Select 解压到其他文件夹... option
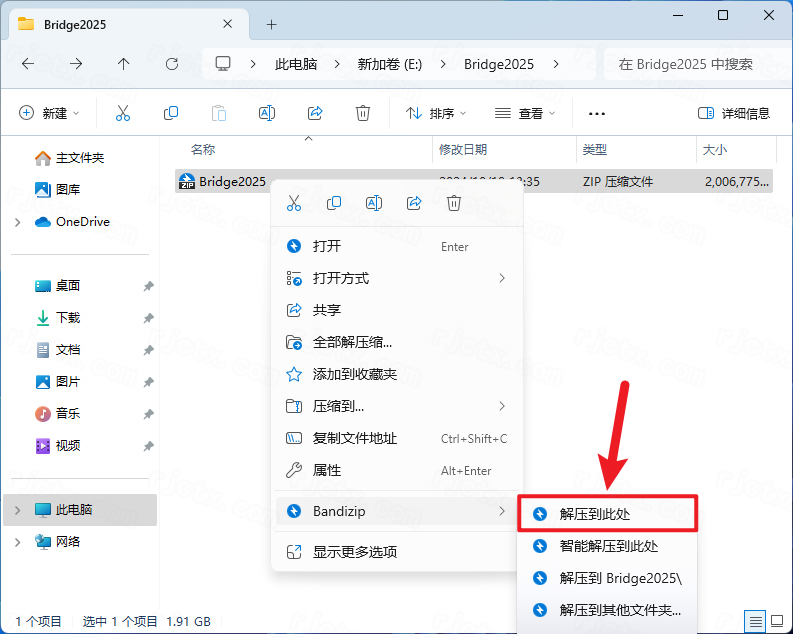Image resolution: width=793 pixels, height=634 pixels. [x=607, y=610]
